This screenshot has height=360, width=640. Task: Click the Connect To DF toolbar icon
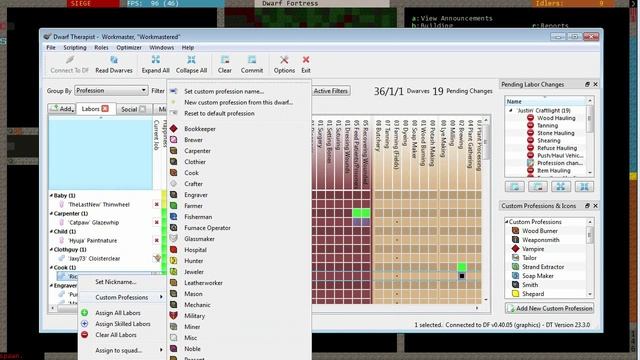click(69, 64)
